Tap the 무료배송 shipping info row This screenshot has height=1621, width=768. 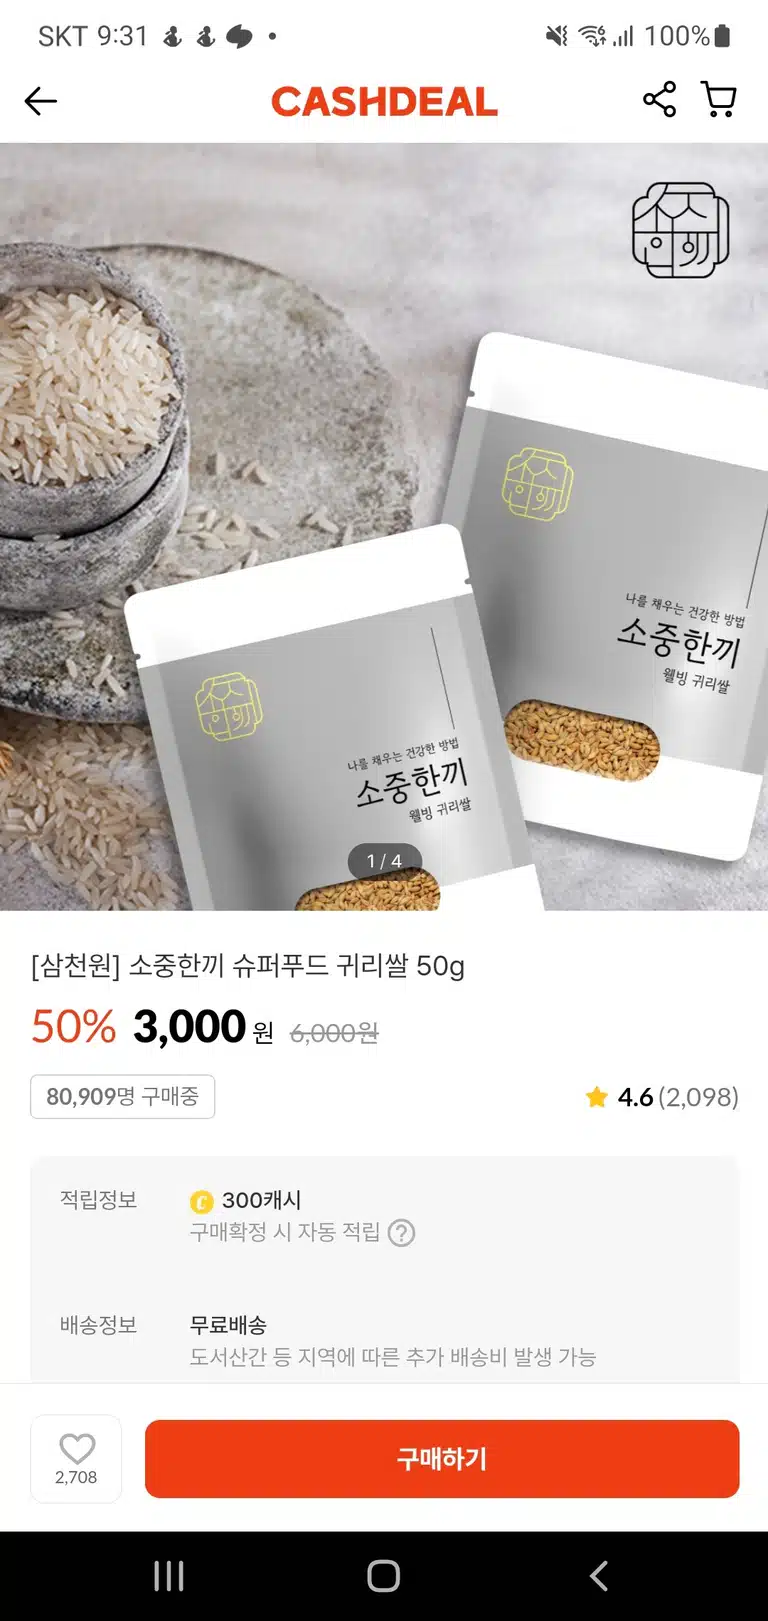[x=384, y=1341]
